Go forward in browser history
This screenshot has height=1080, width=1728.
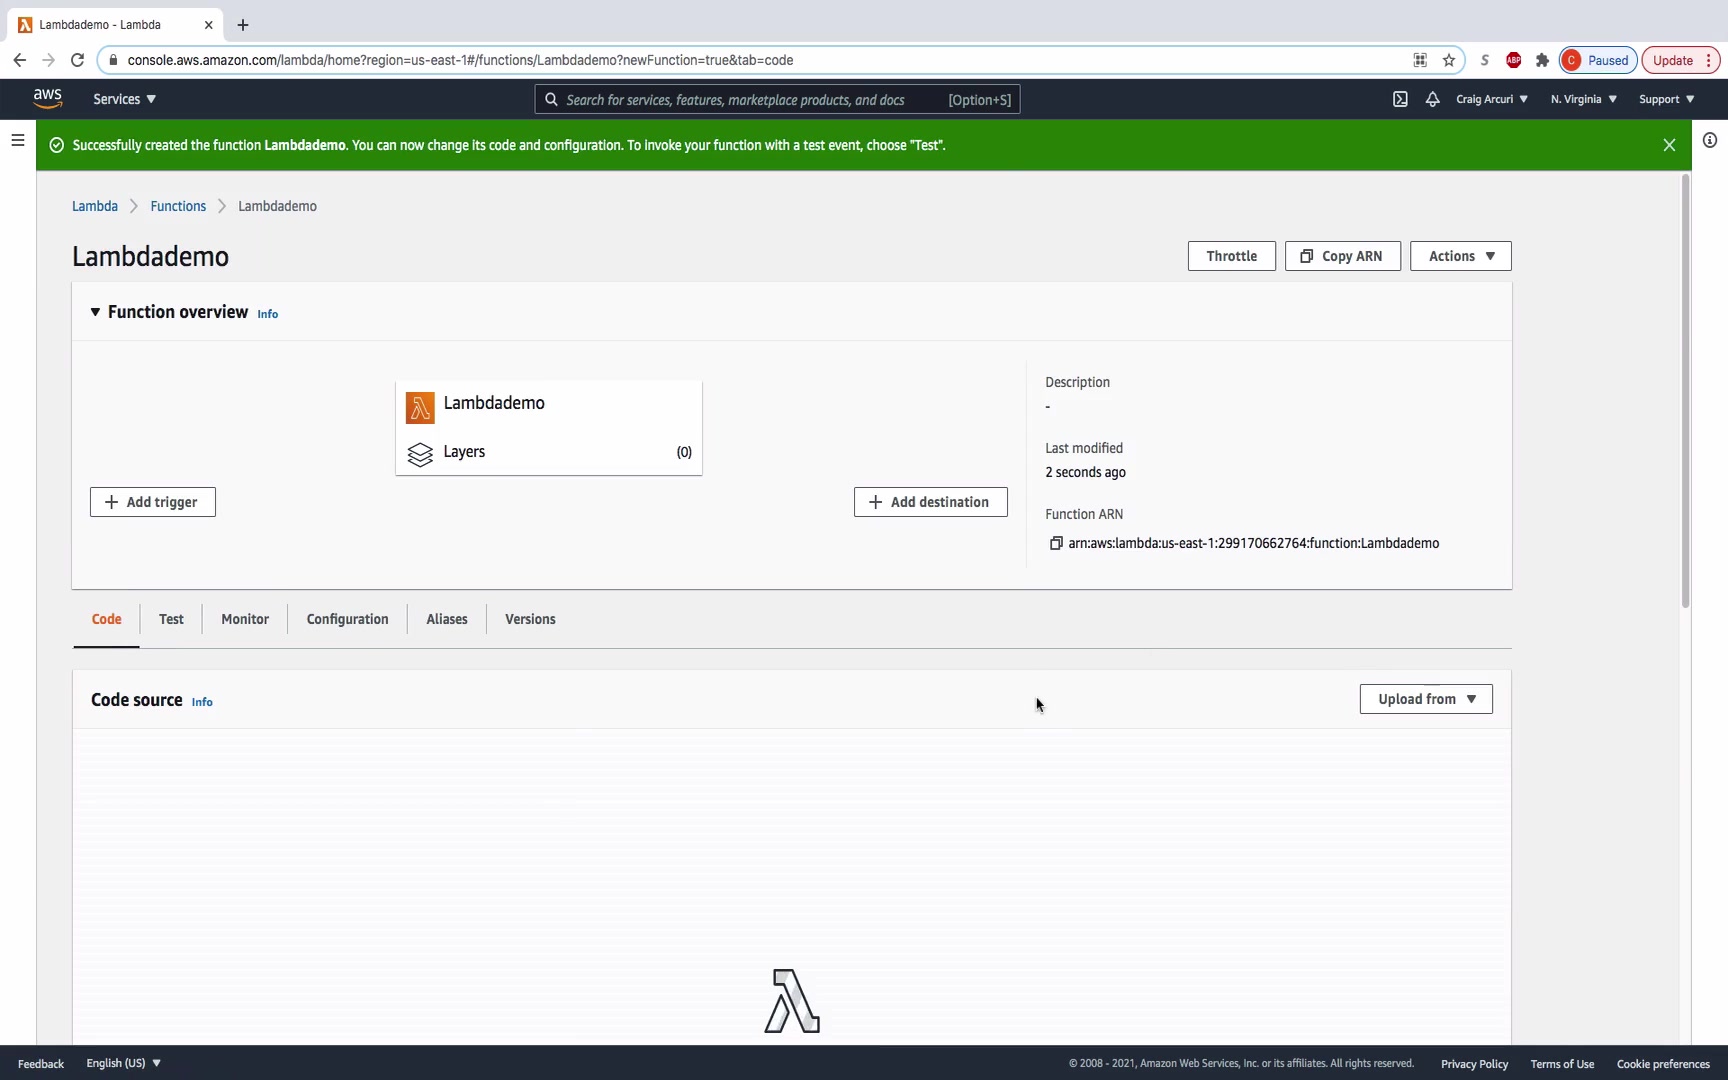48,60
